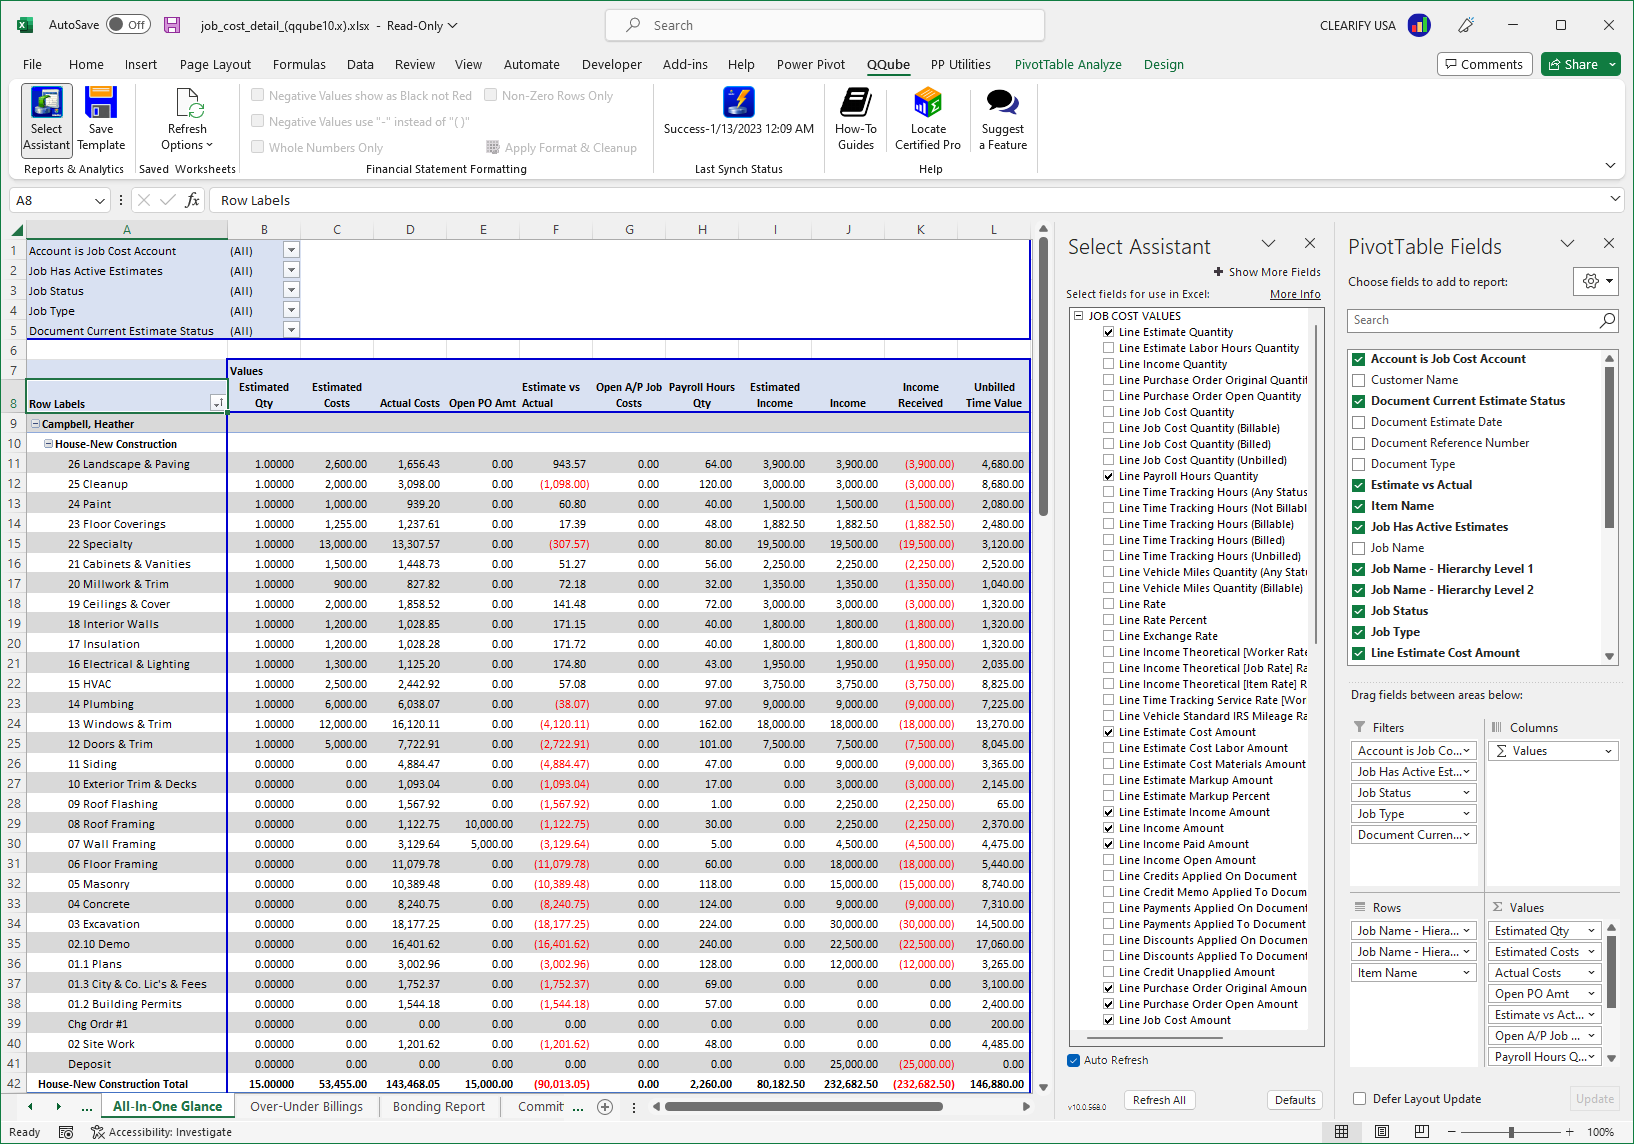Click the PivotTable Fields search box
Image resolution: width=1634 pixels, height=1144 pixels.
[1470, 320]
